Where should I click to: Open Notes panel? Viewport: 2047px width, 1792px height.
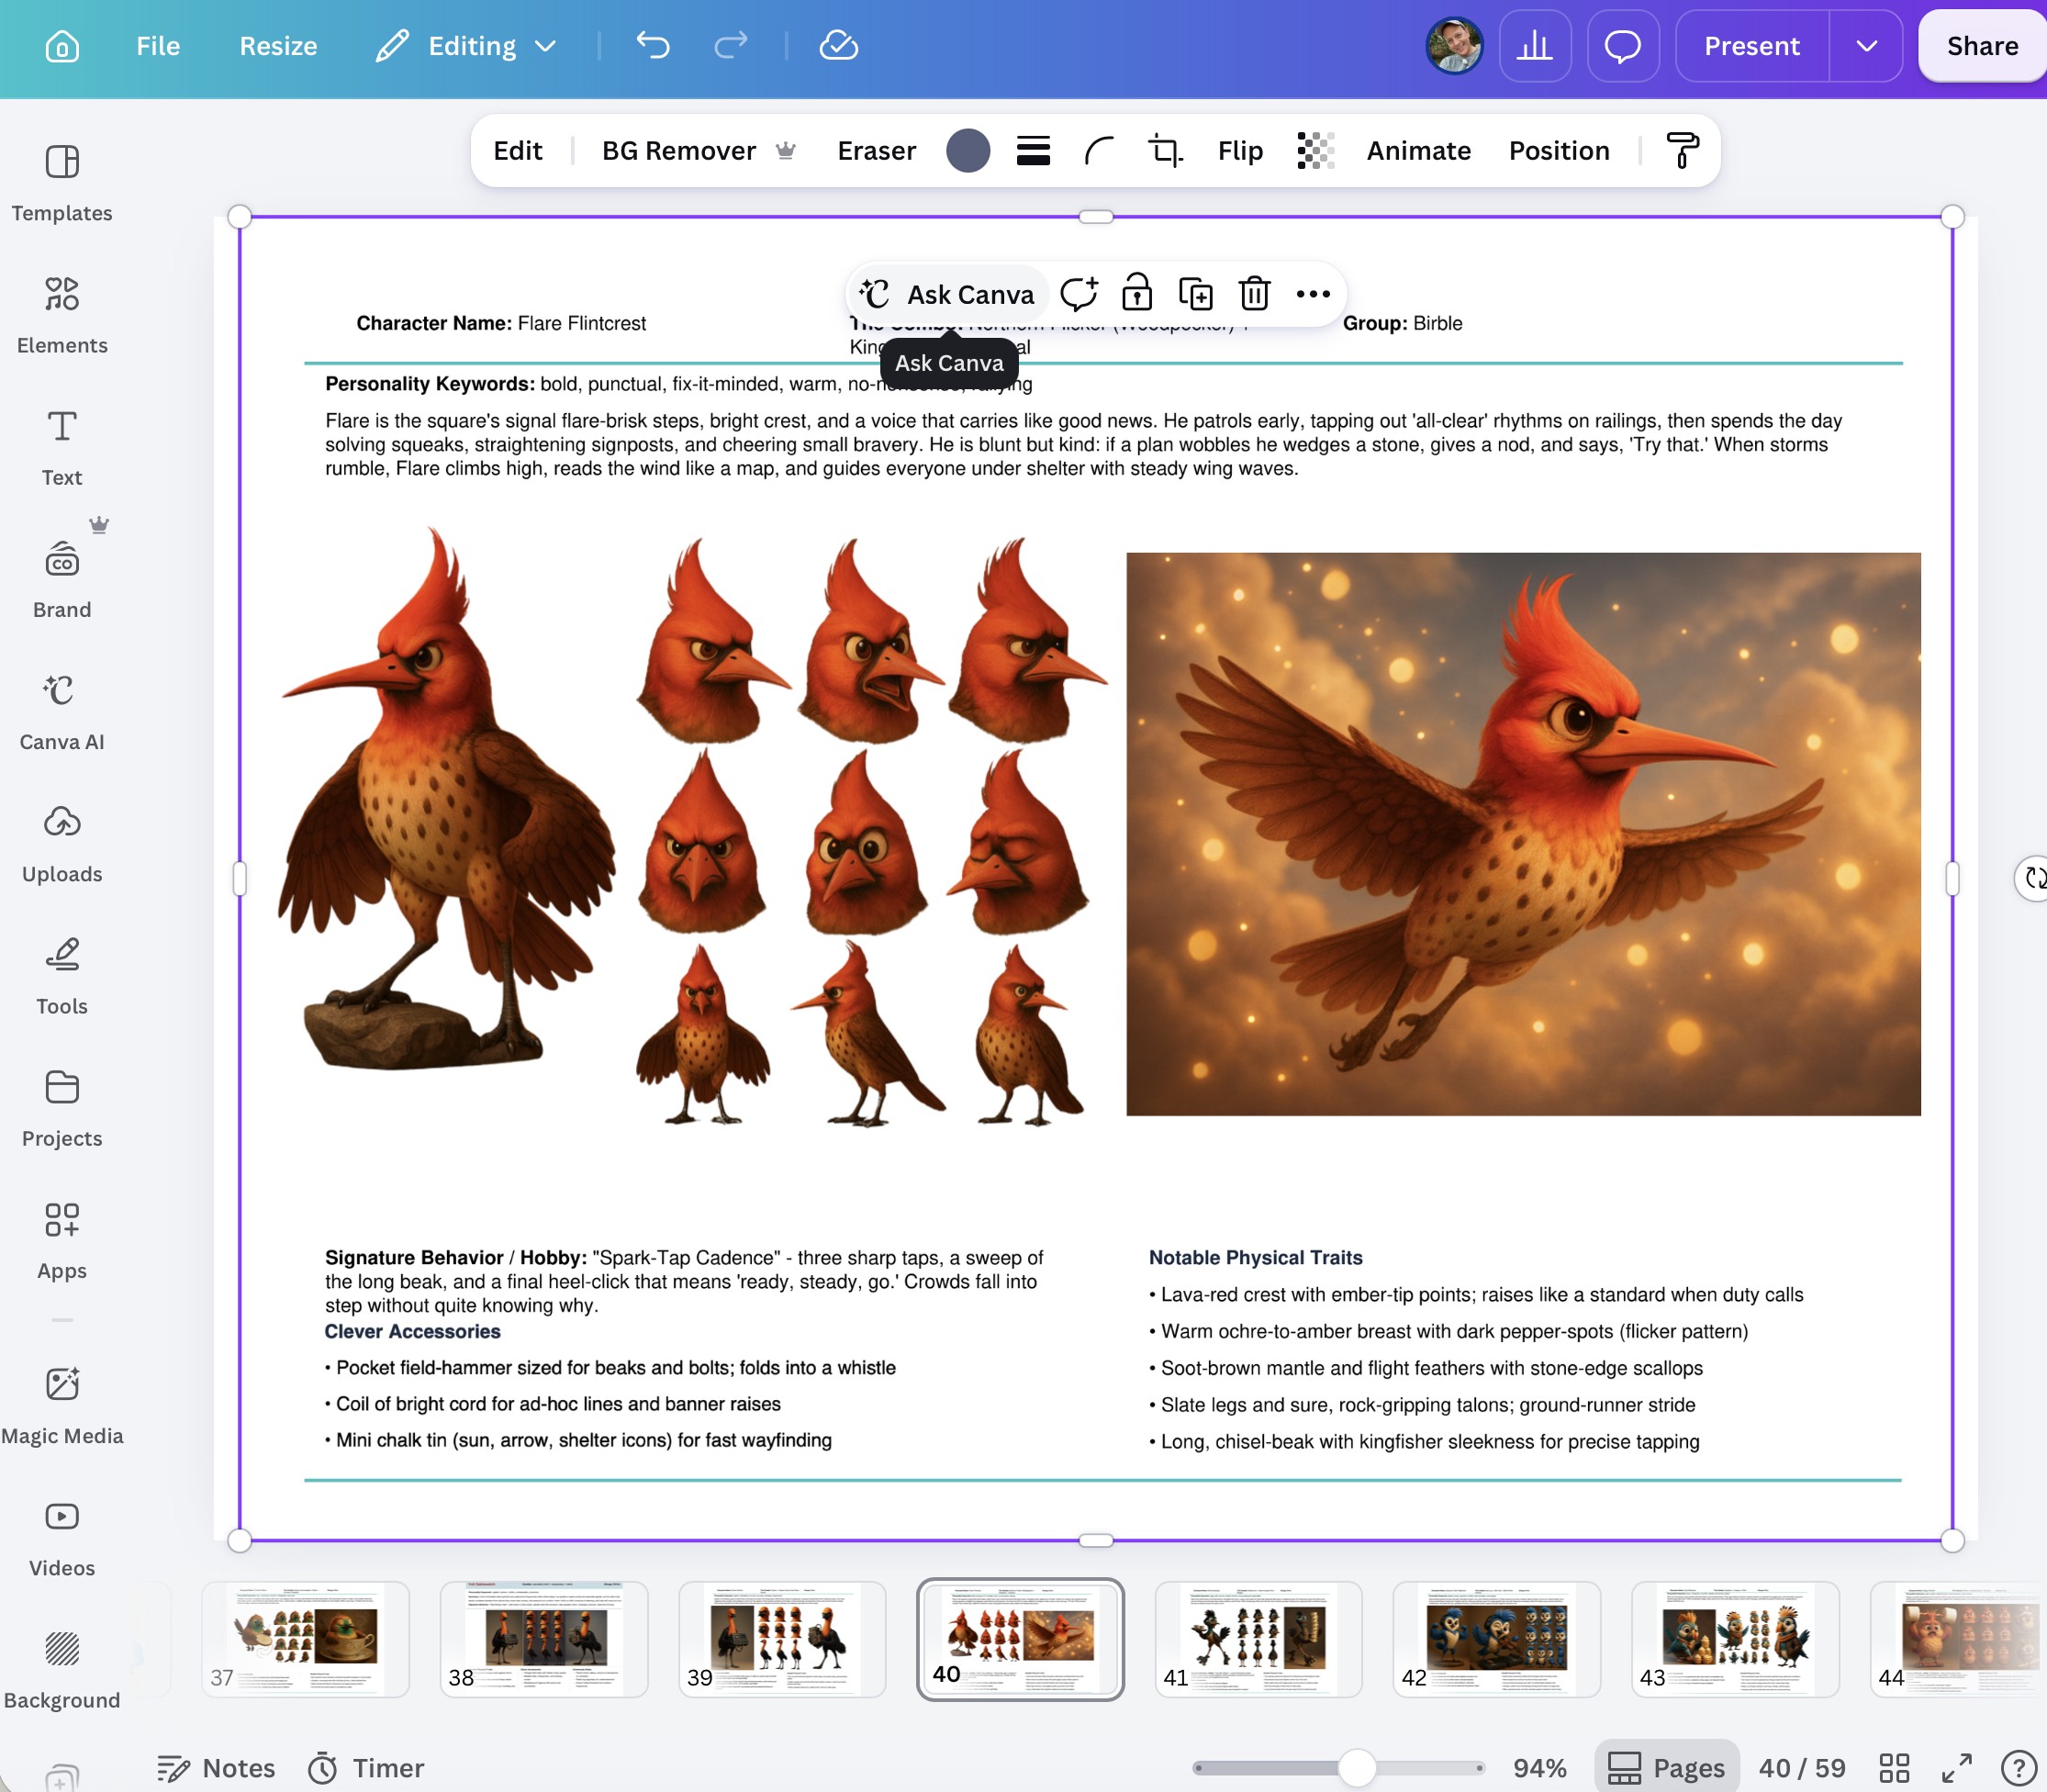pyautogui.click(x=216, y=1768)
